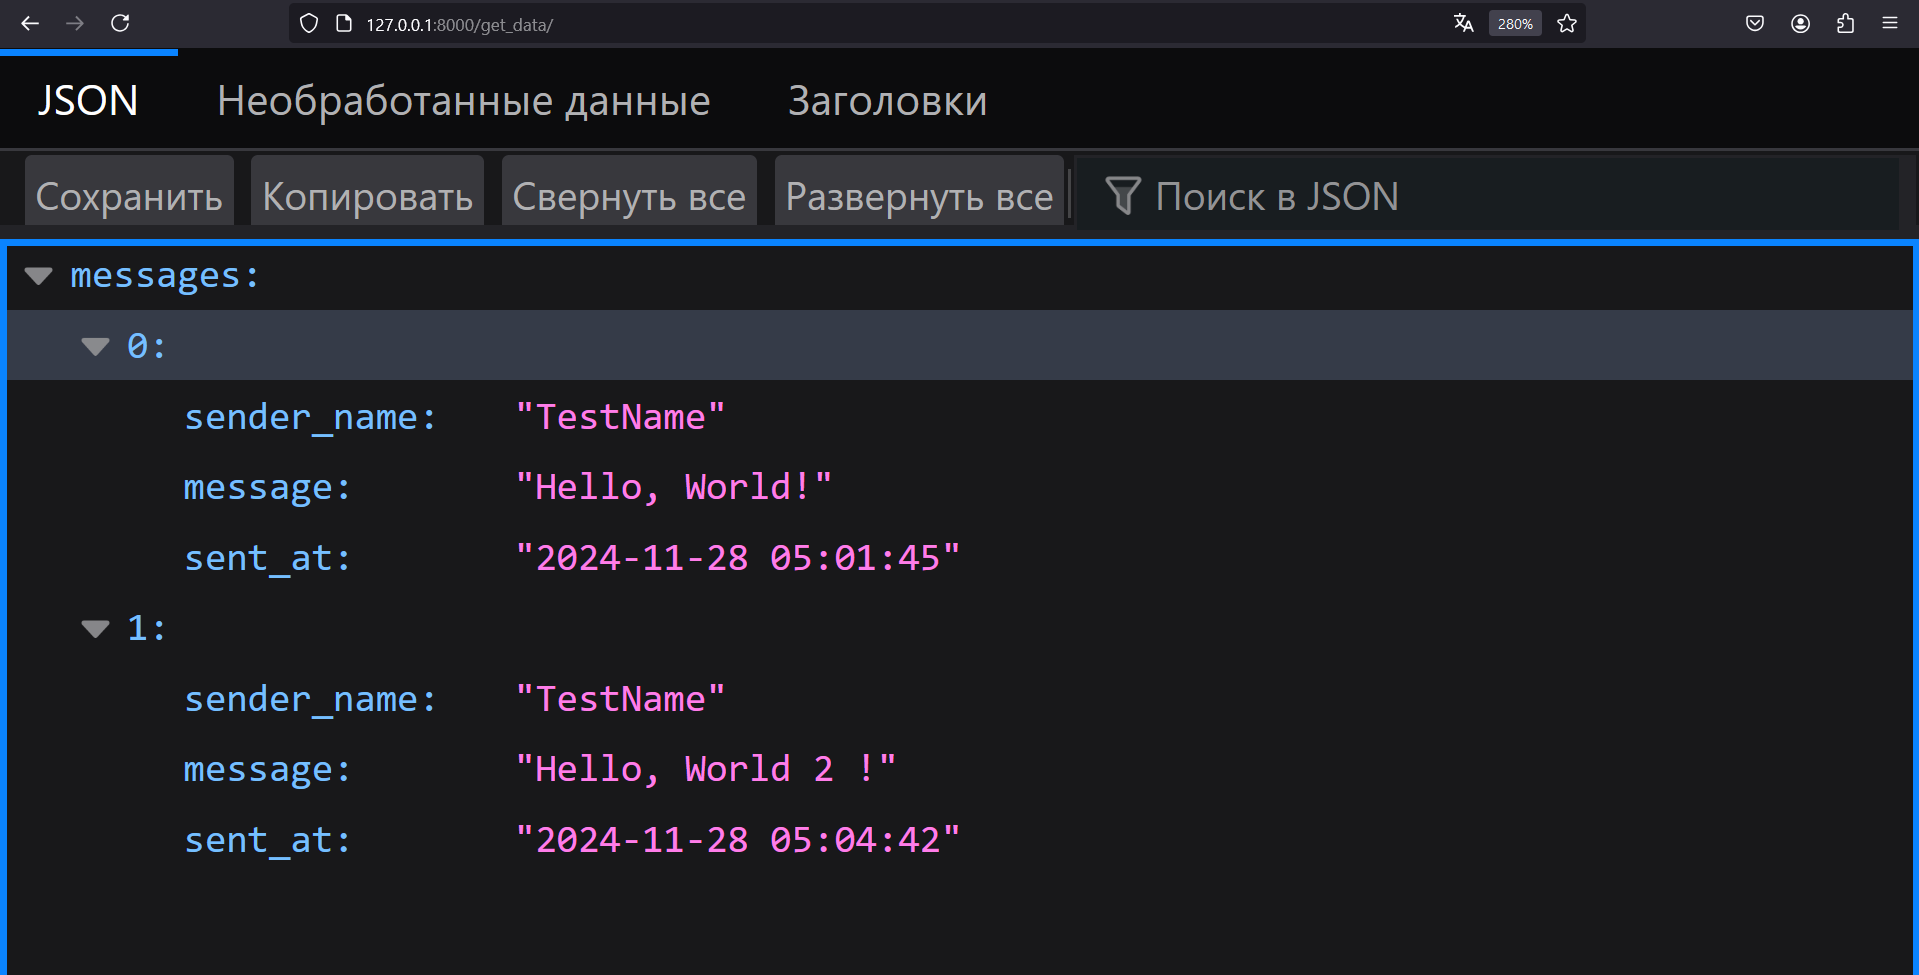Click the browser back arrow
Image resolution: width=1919 pixels, height=975 pixels.
click(x=30, y=23)
